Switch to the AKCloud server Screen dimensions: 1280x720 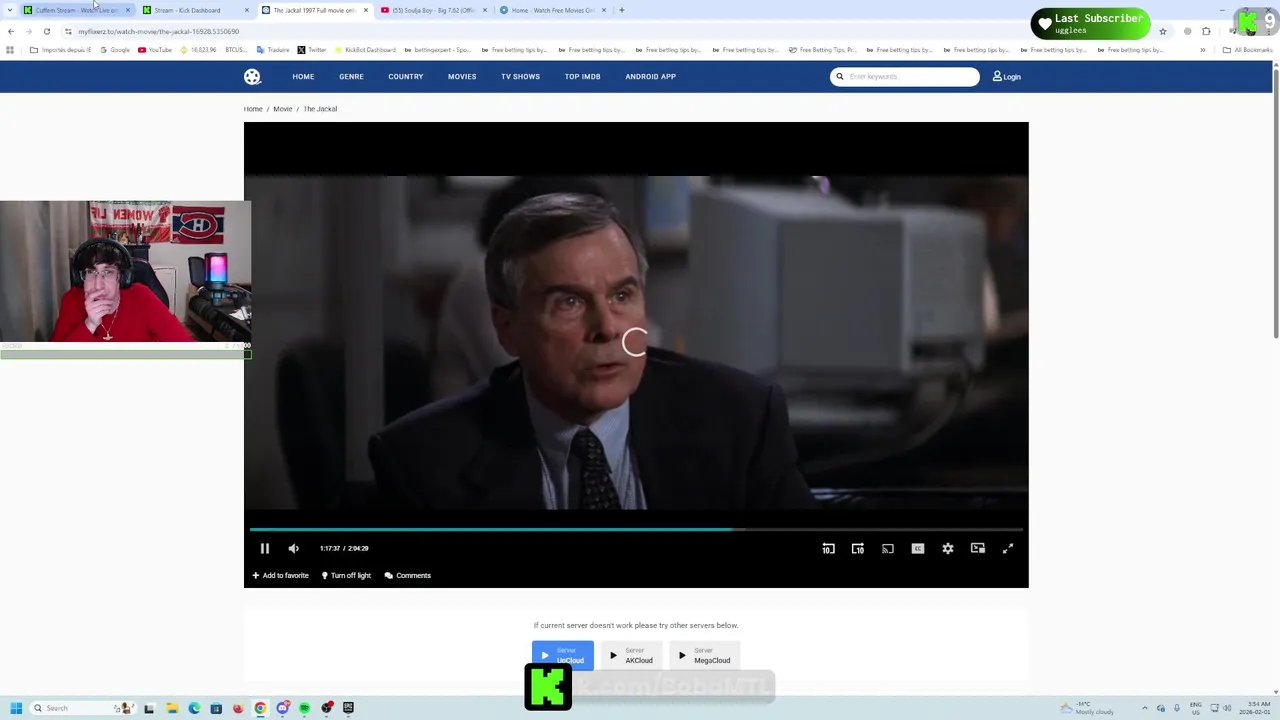(632, 655)
